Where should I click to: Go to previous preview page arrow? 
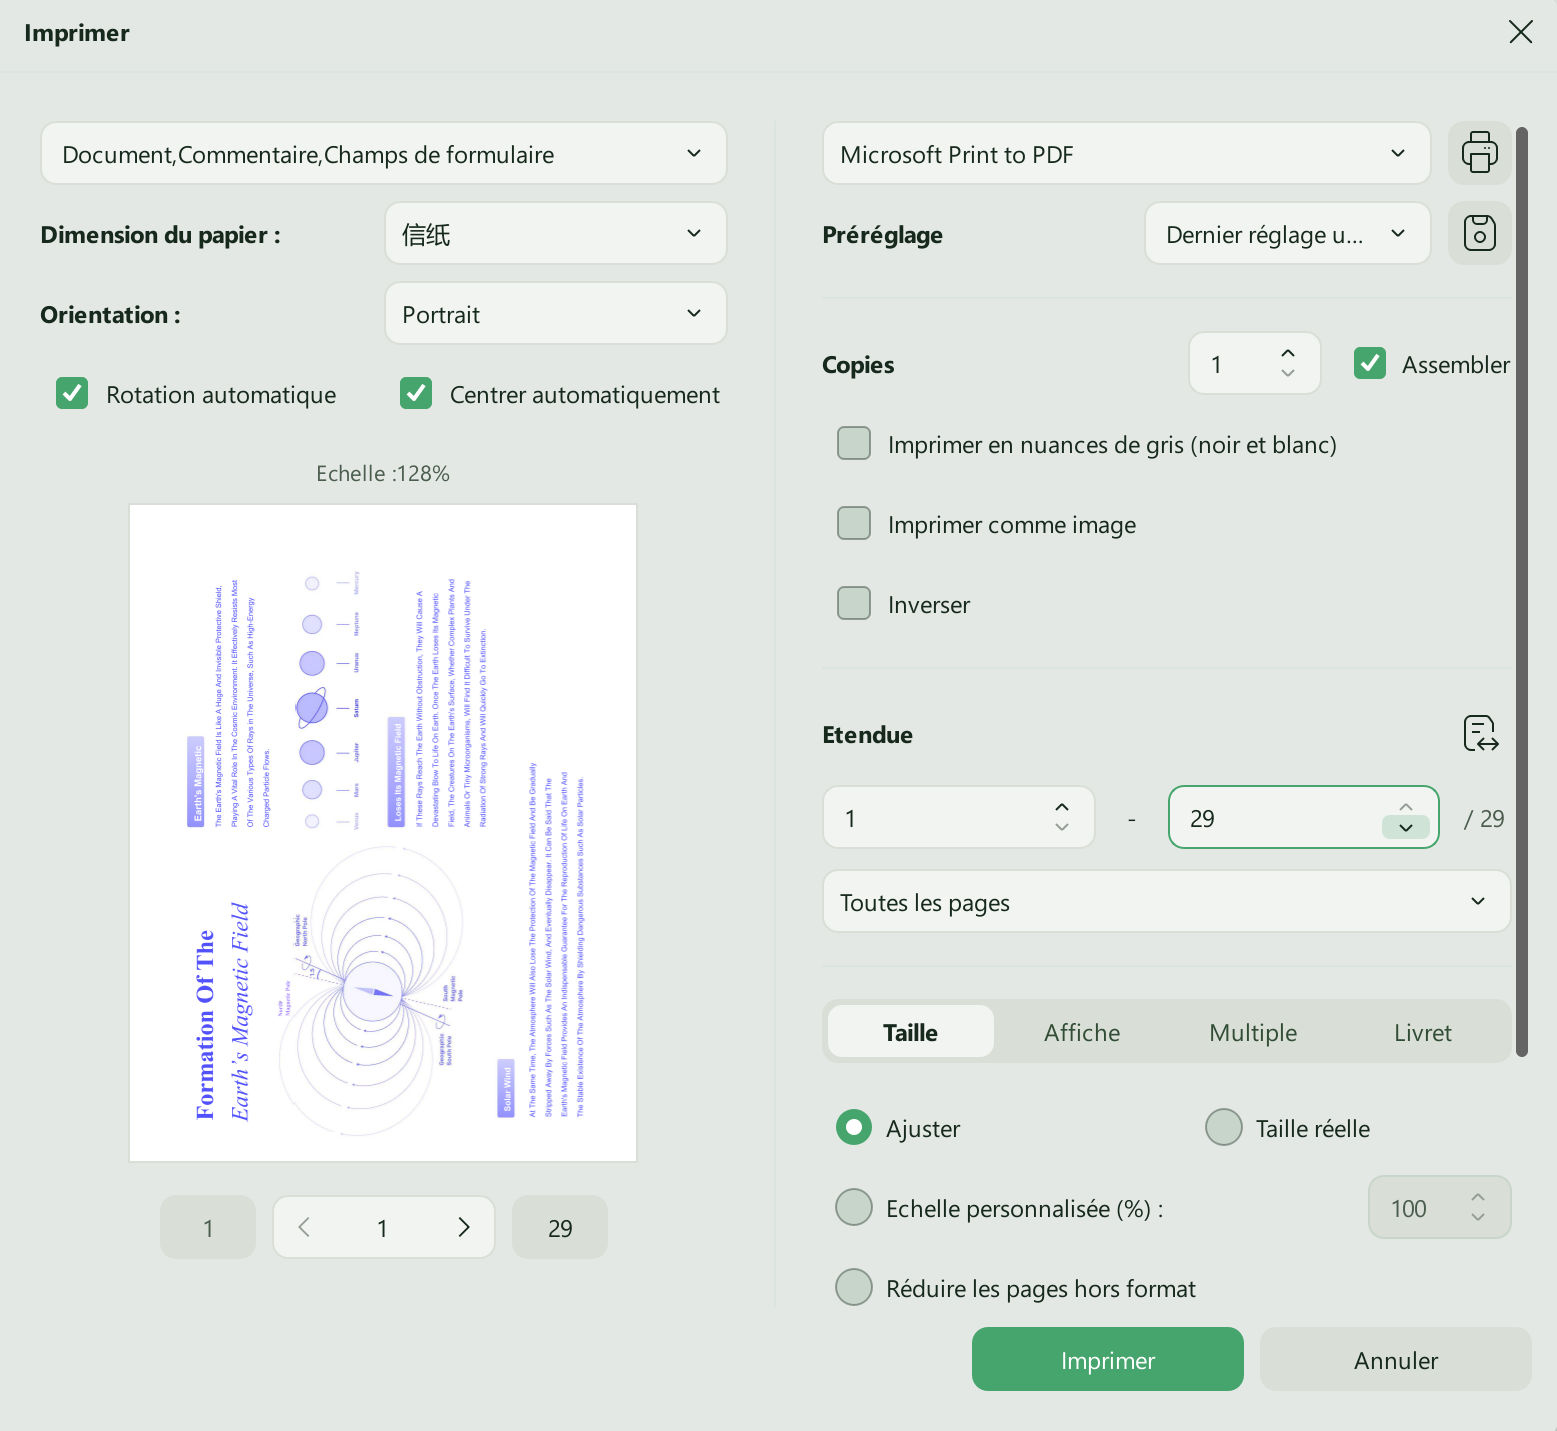tap(304, 1227)
